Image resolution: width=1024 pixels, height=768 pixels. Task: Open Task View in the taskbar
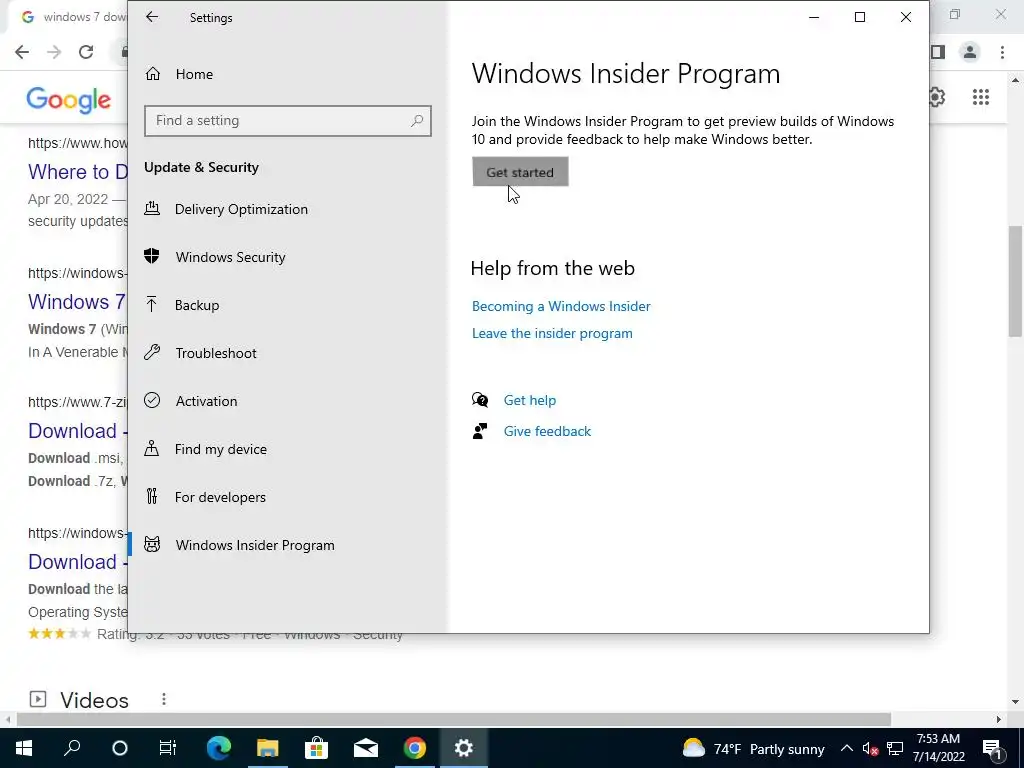coord(168,748)
